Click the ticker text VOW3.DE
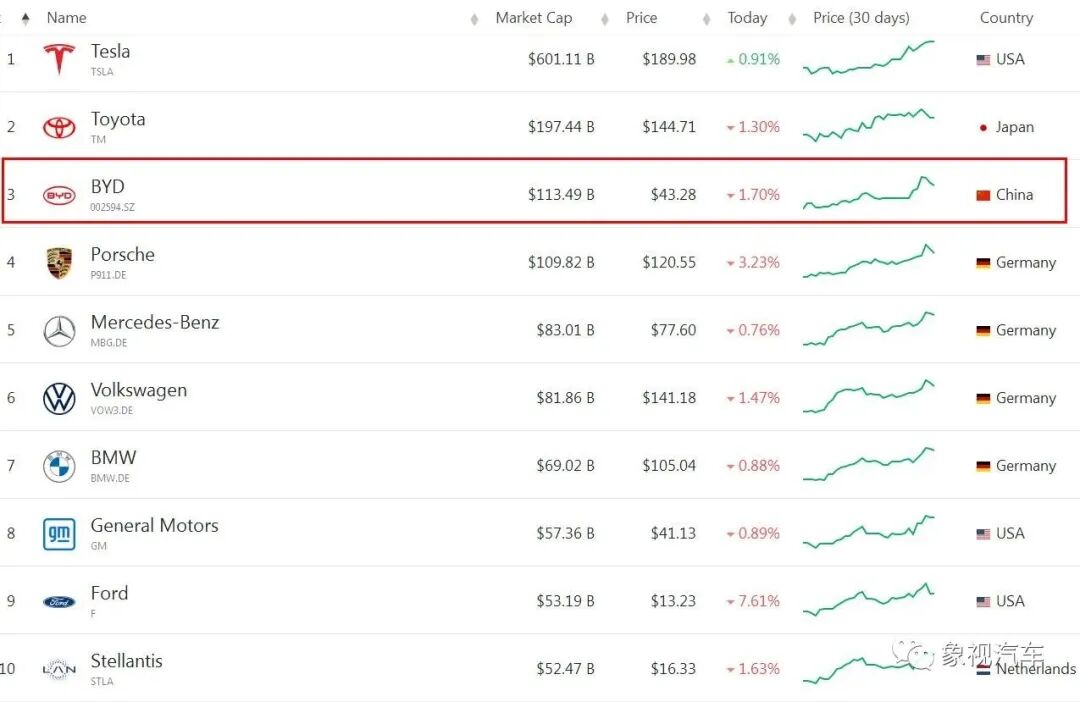This screenshot has height=702, width=1080. pyautogui.click(x=112, y=411)
